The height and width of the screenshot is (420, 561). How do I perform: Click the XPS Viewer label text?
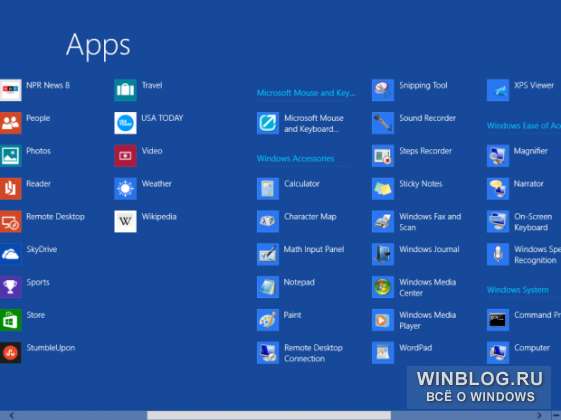tap(534, 85)
